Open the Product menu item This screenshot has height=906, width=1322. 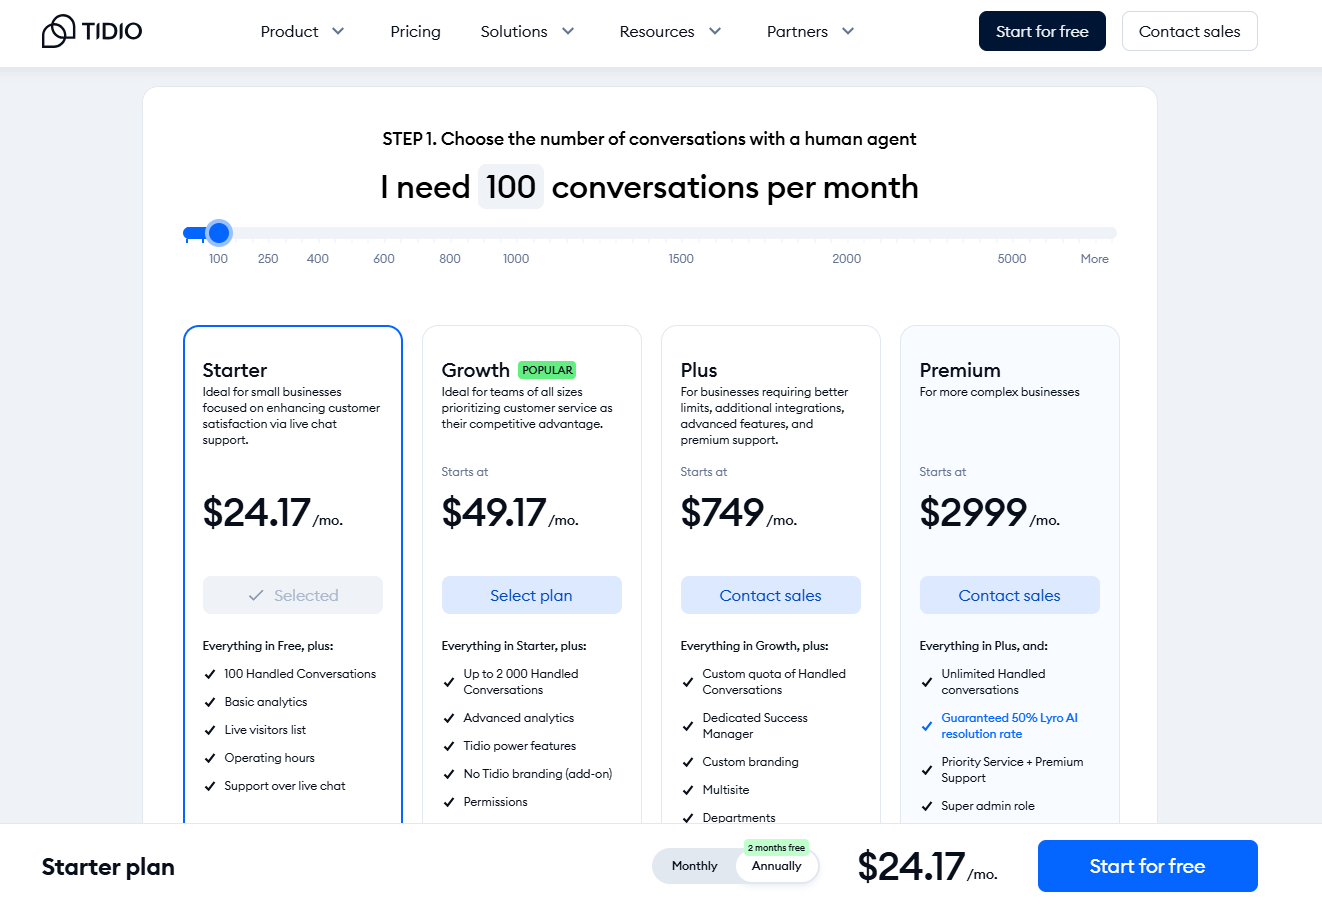[289, 31]
